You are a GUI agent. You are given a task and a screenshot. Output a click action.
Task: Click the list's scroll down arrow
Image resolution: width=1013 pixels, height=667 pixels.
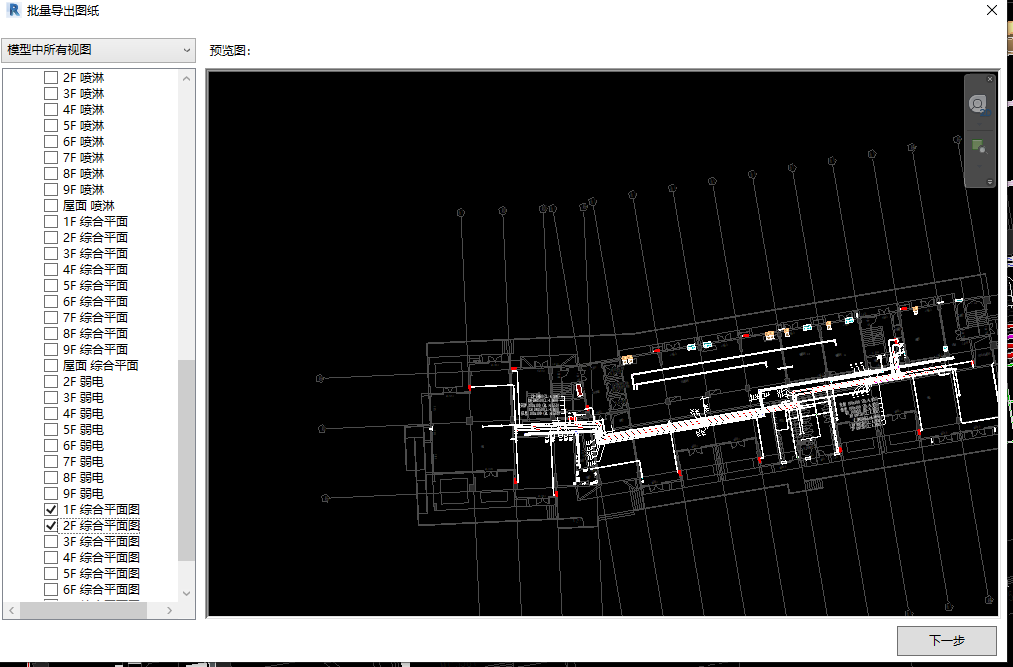[186, 593]
